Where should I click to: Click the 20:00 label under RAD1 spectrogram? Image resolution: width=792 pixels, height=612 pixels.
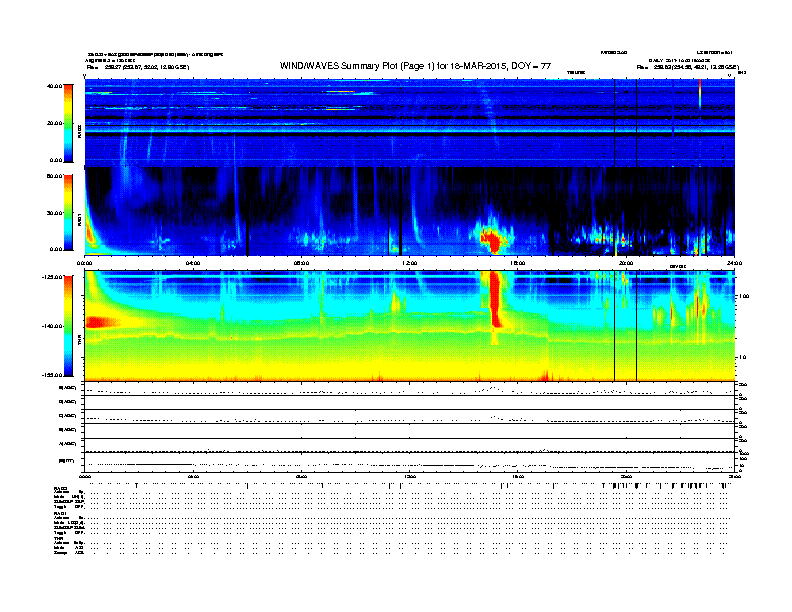626,263
